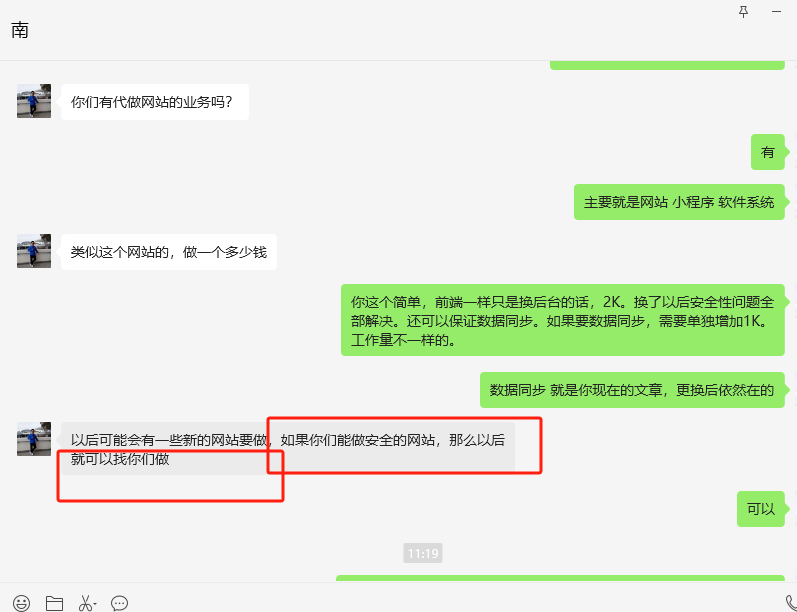This screenshot has width=797, height=612.
Task: Click the send file folder icon
Action: [54, 603]
